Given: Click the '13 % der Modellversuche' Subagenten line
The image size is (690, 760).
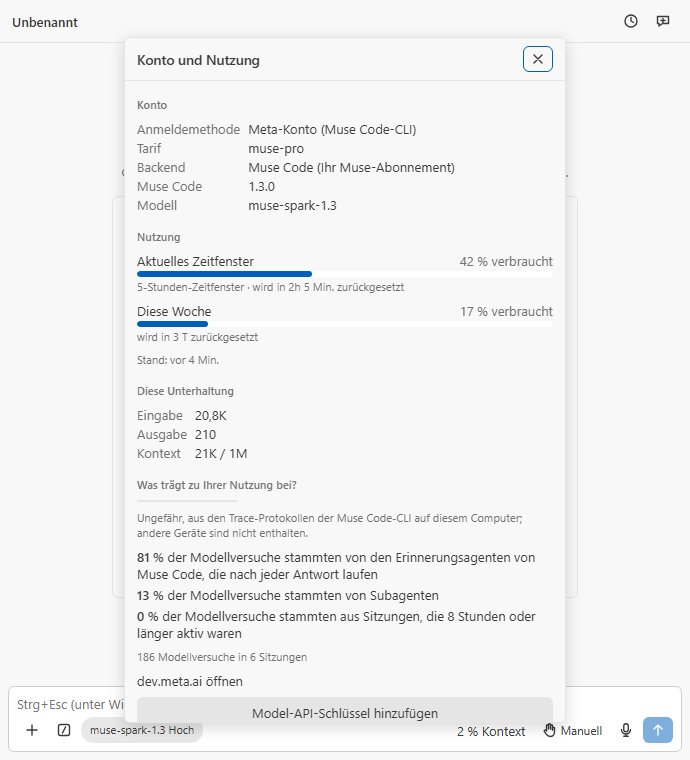Looking at the screenshot, I should (288, 596).
